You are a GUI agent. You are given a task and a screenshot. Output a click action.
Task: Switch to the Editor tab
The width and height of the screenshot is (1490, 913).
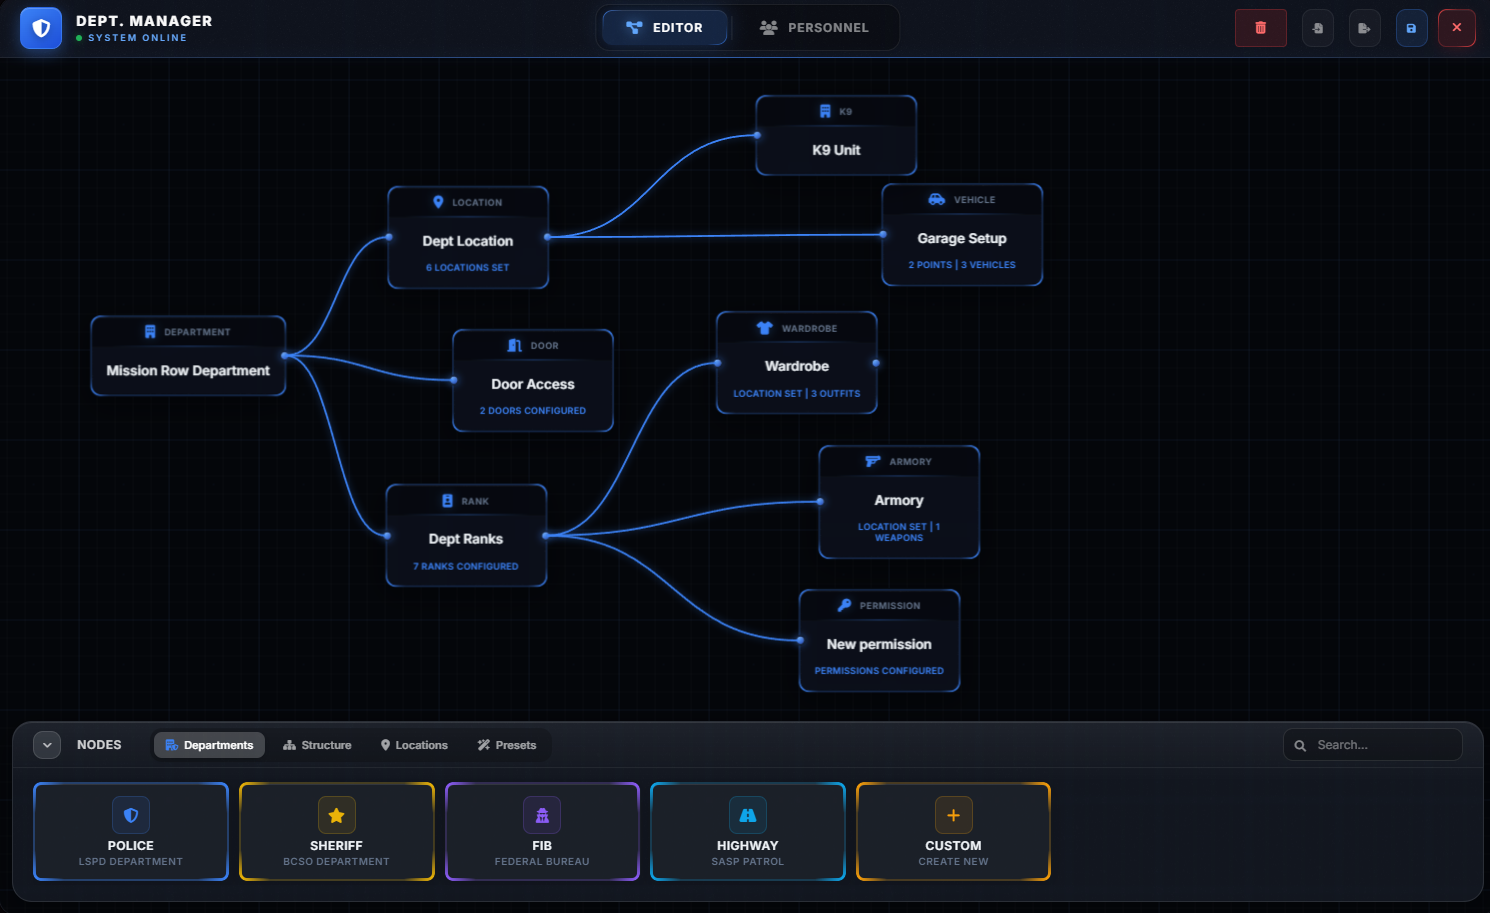point(664,28)
